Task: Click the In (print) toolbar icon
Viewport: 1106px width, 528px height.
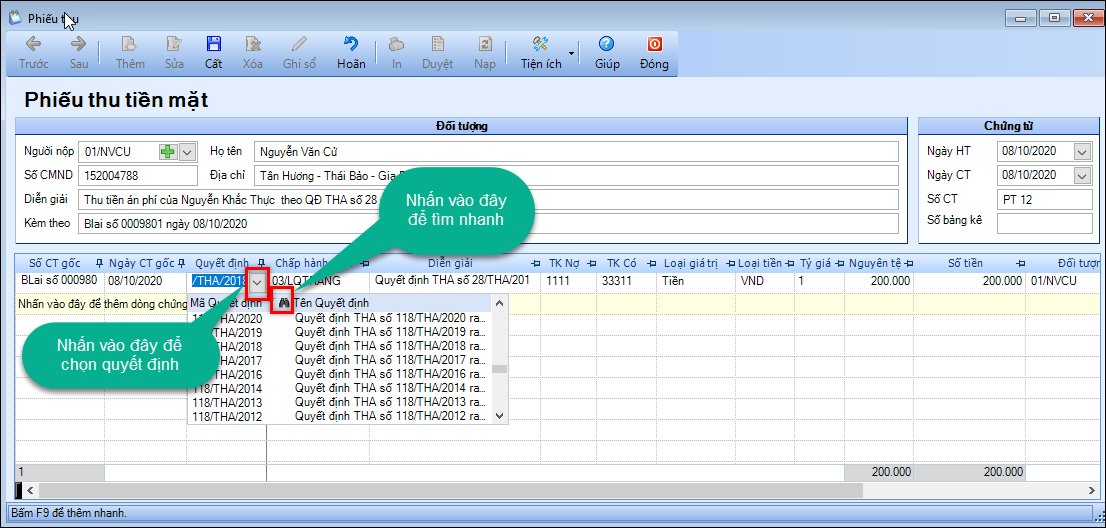Action: coord(397,54)
